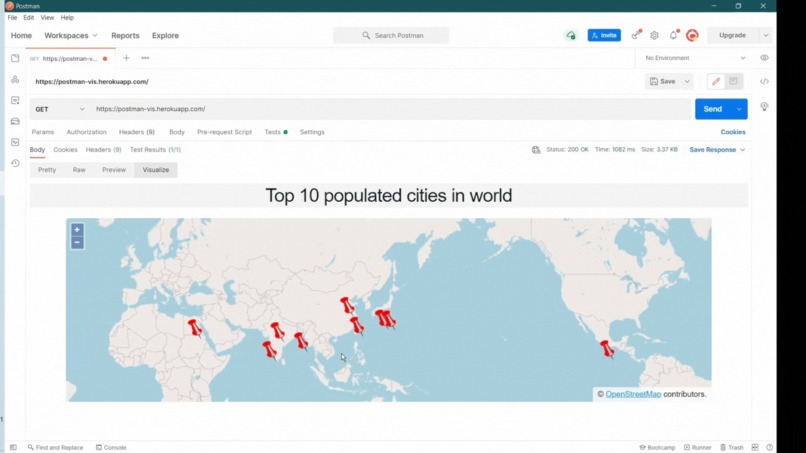
Task: Focus the Search Postman box
Action: [391, 35]
